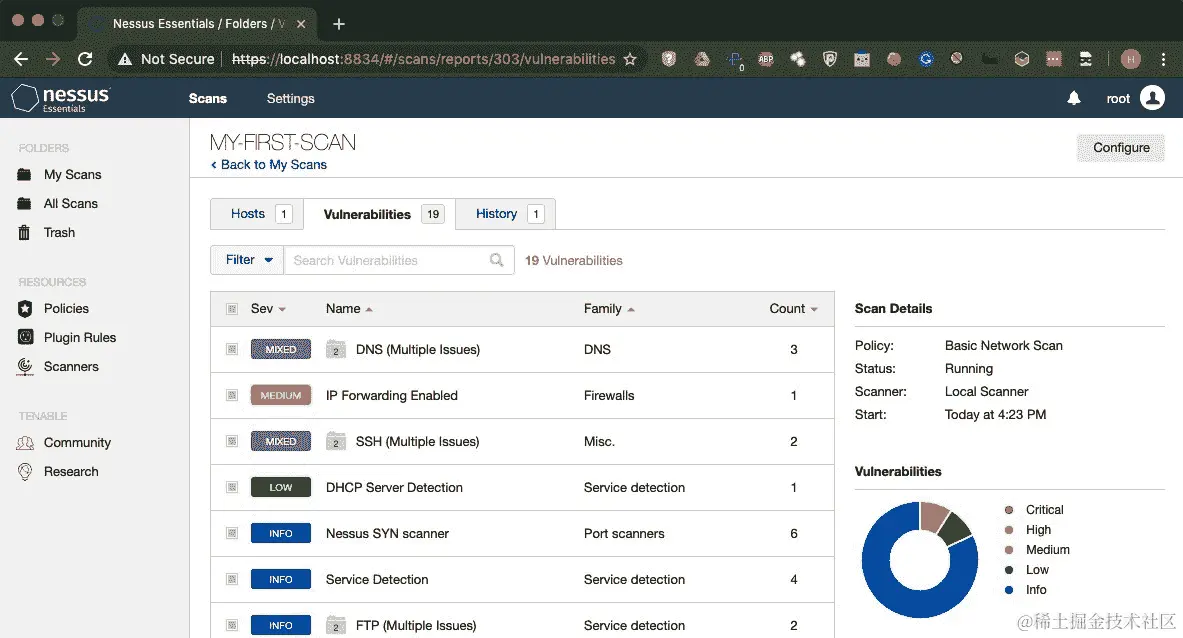1183x638 pixels.
Task: Open the Filter dropdown
Action: click(247, 259)
